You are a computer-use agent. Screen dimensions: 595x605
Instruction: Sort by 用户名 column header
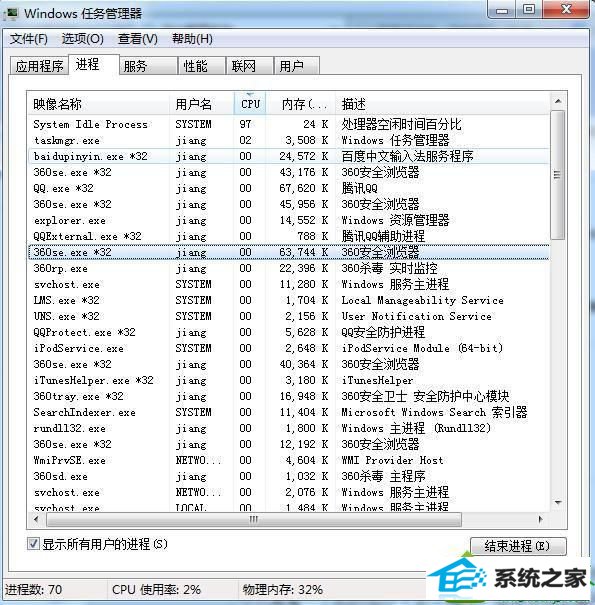[x=201, y=104]
